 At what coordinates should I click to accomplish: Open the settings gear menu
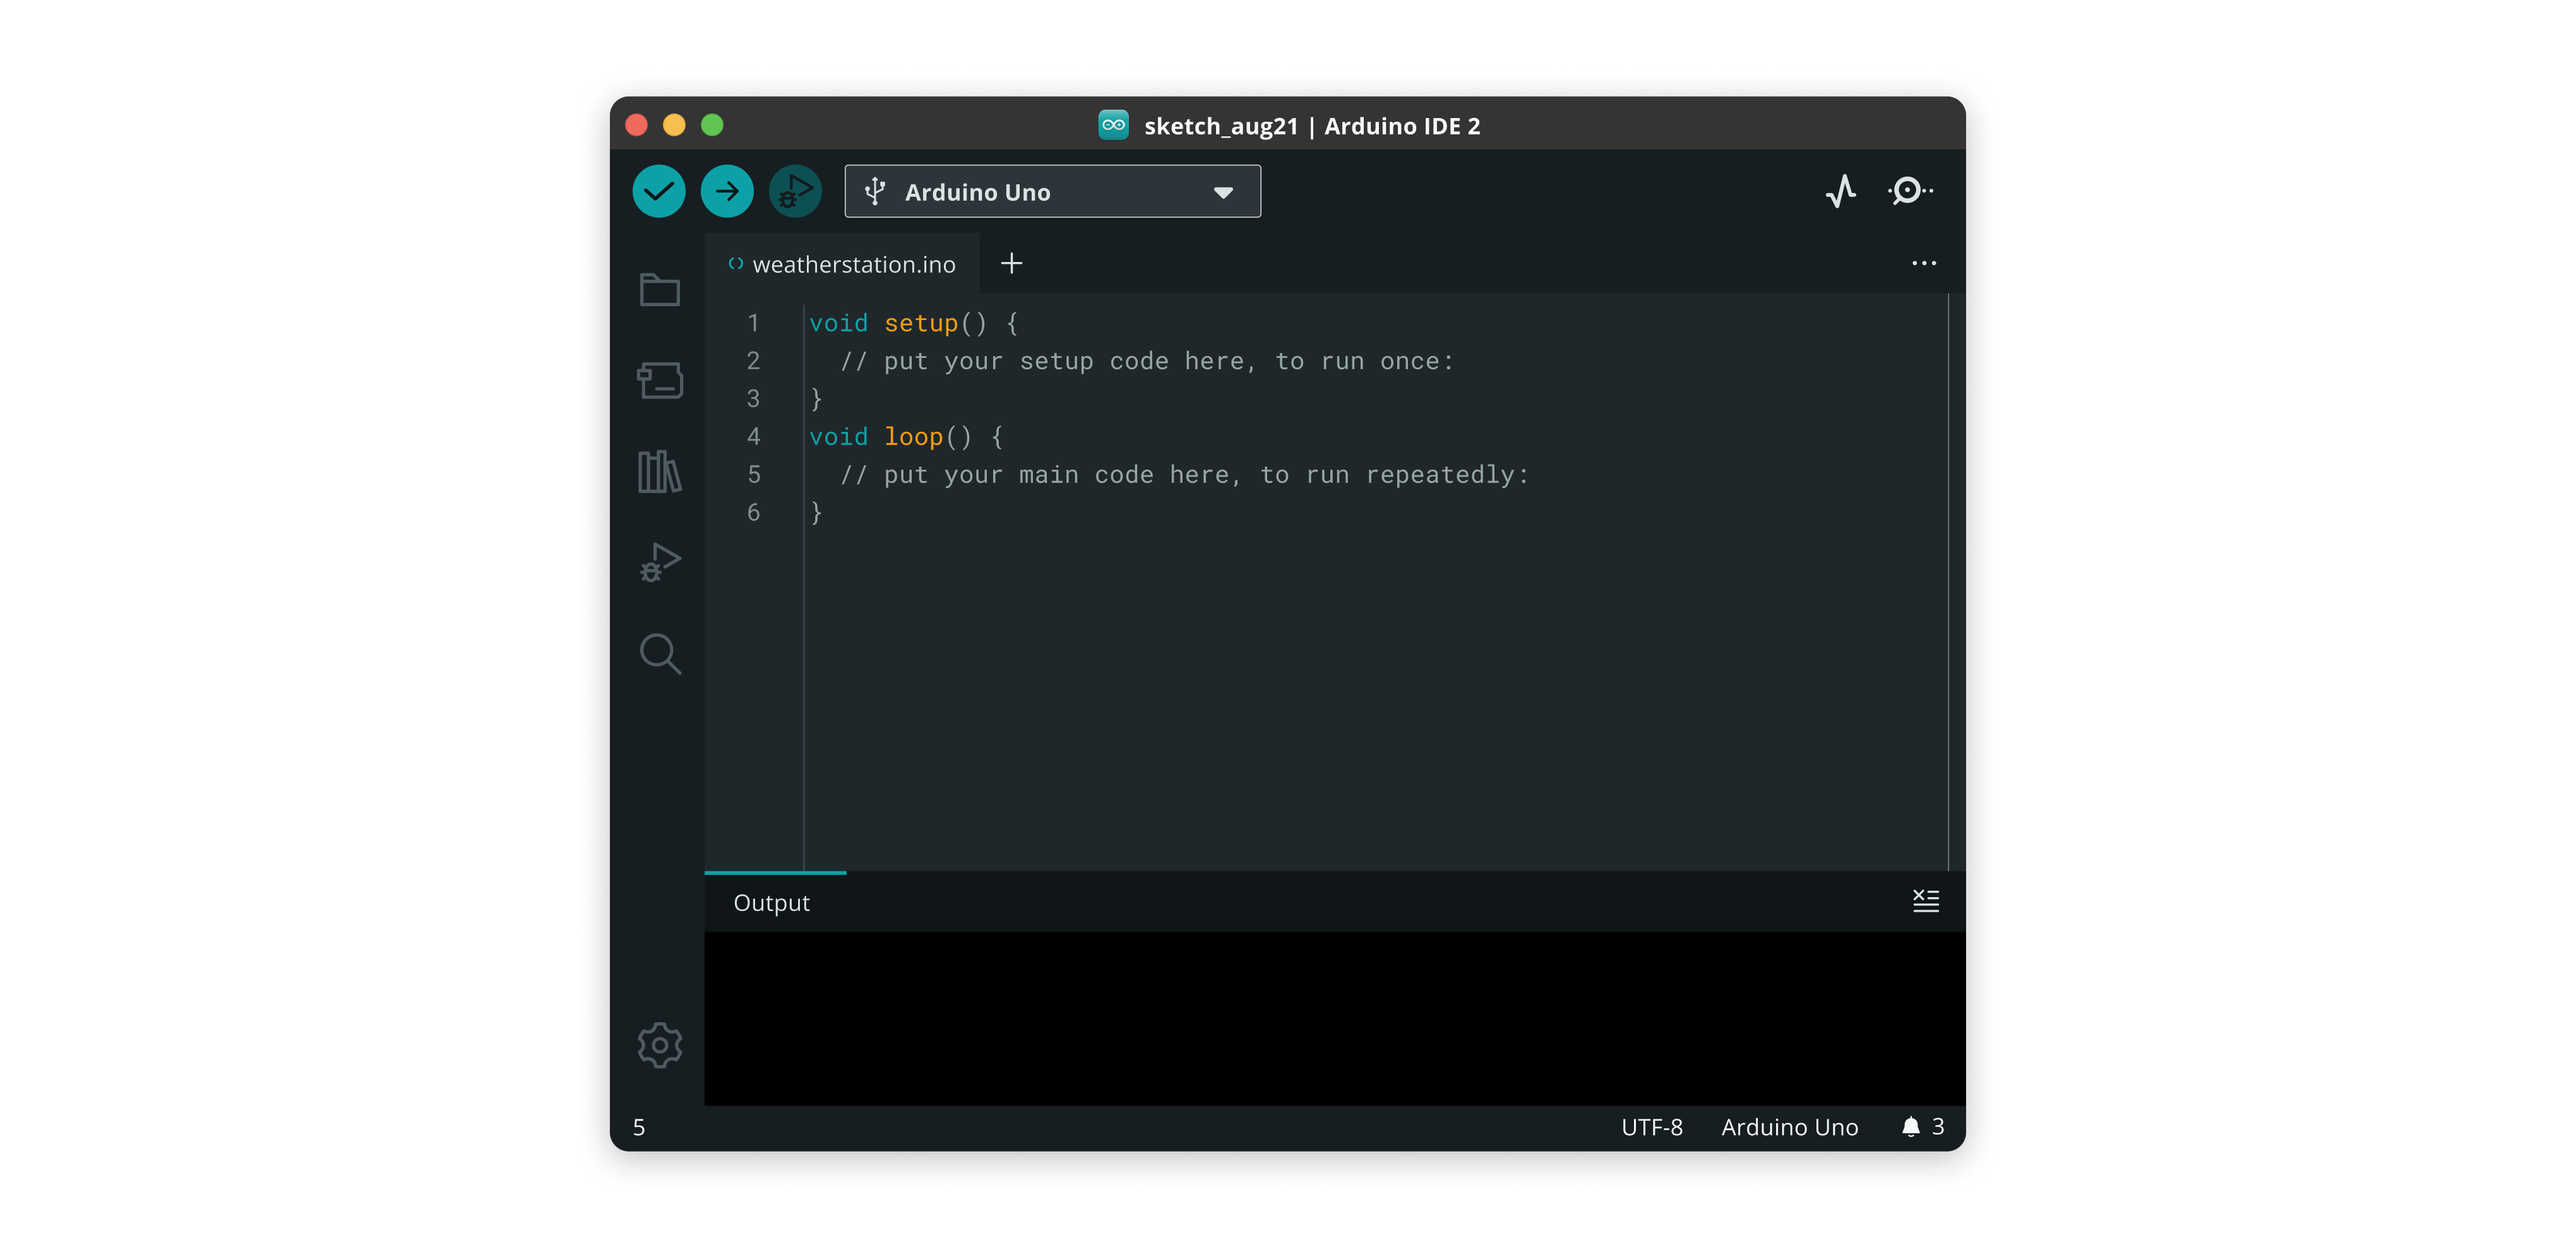click(x=660, y=1045)
